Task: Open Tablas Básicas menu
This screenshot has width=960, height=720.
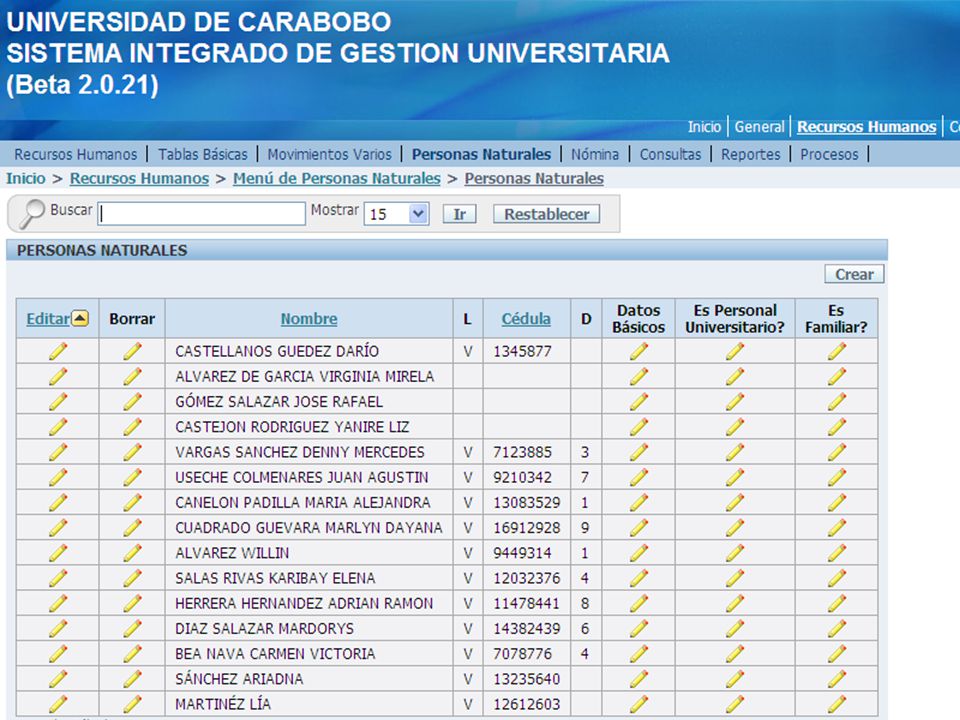Action: pos(203,154)
